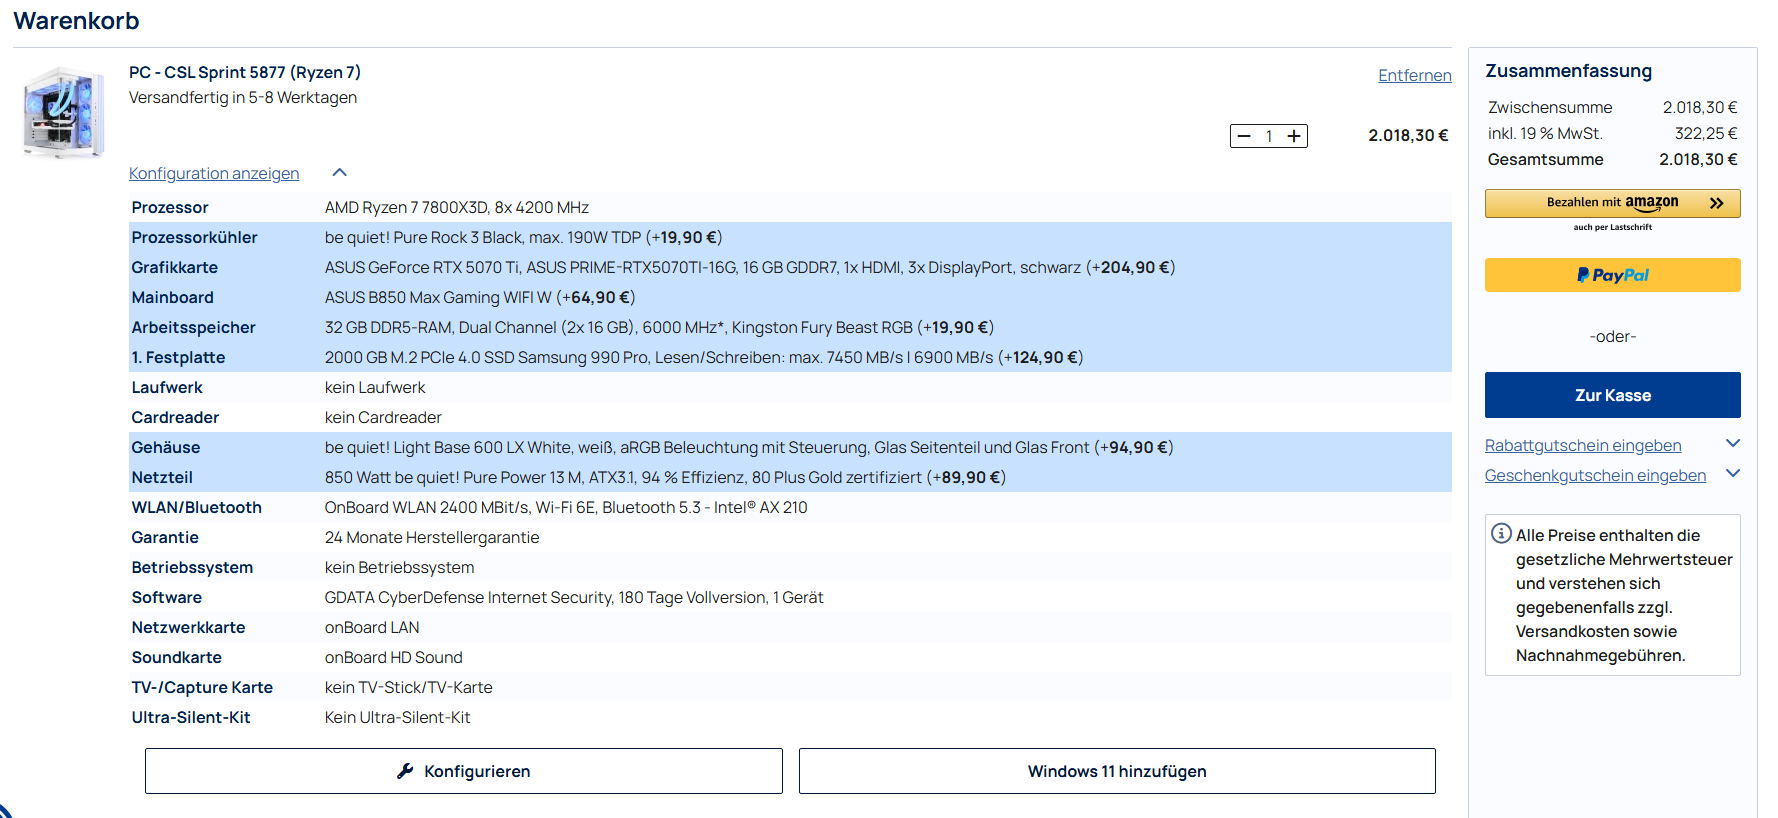
Task: Select the Prozessorkühler row label
Action: [x=194, y=237]
